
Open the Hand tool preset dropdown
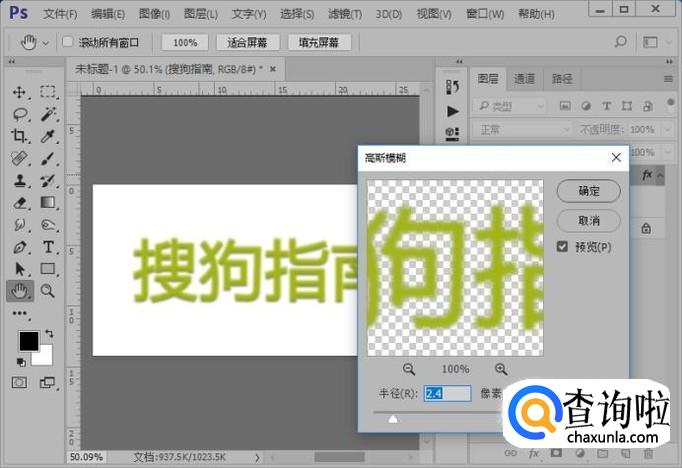46,43
